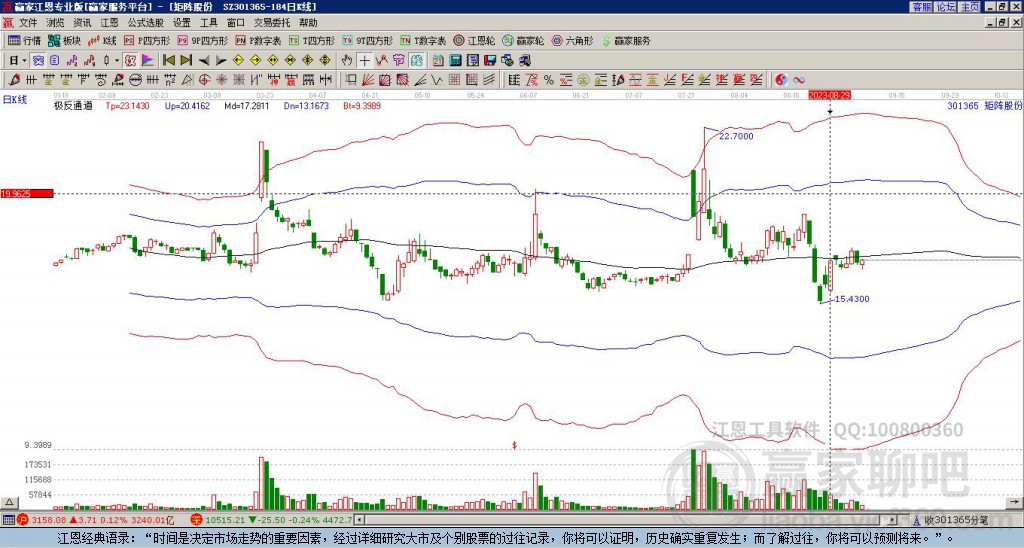The width and height of the screenshot is (1024, 548).
Task: Click the 2023-08-29 date marker
Action: pos(829,95)
